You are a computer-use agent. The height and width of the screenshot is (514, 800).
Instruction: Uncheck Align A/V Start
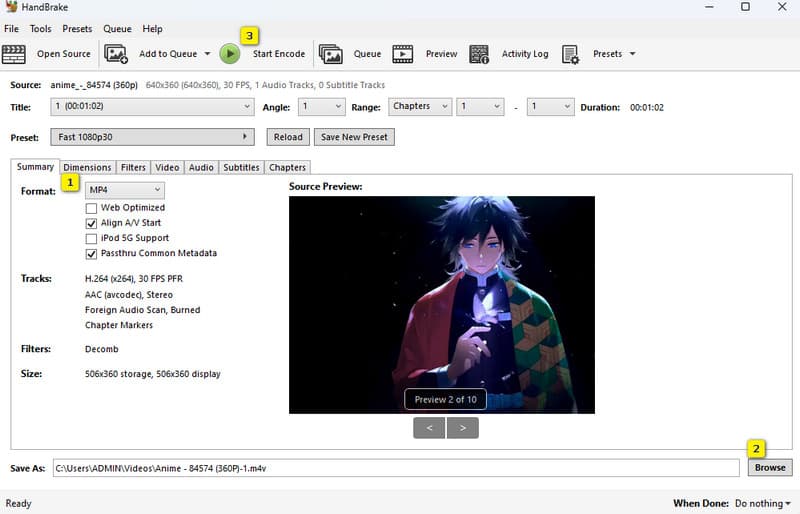[x=92, y=223]
